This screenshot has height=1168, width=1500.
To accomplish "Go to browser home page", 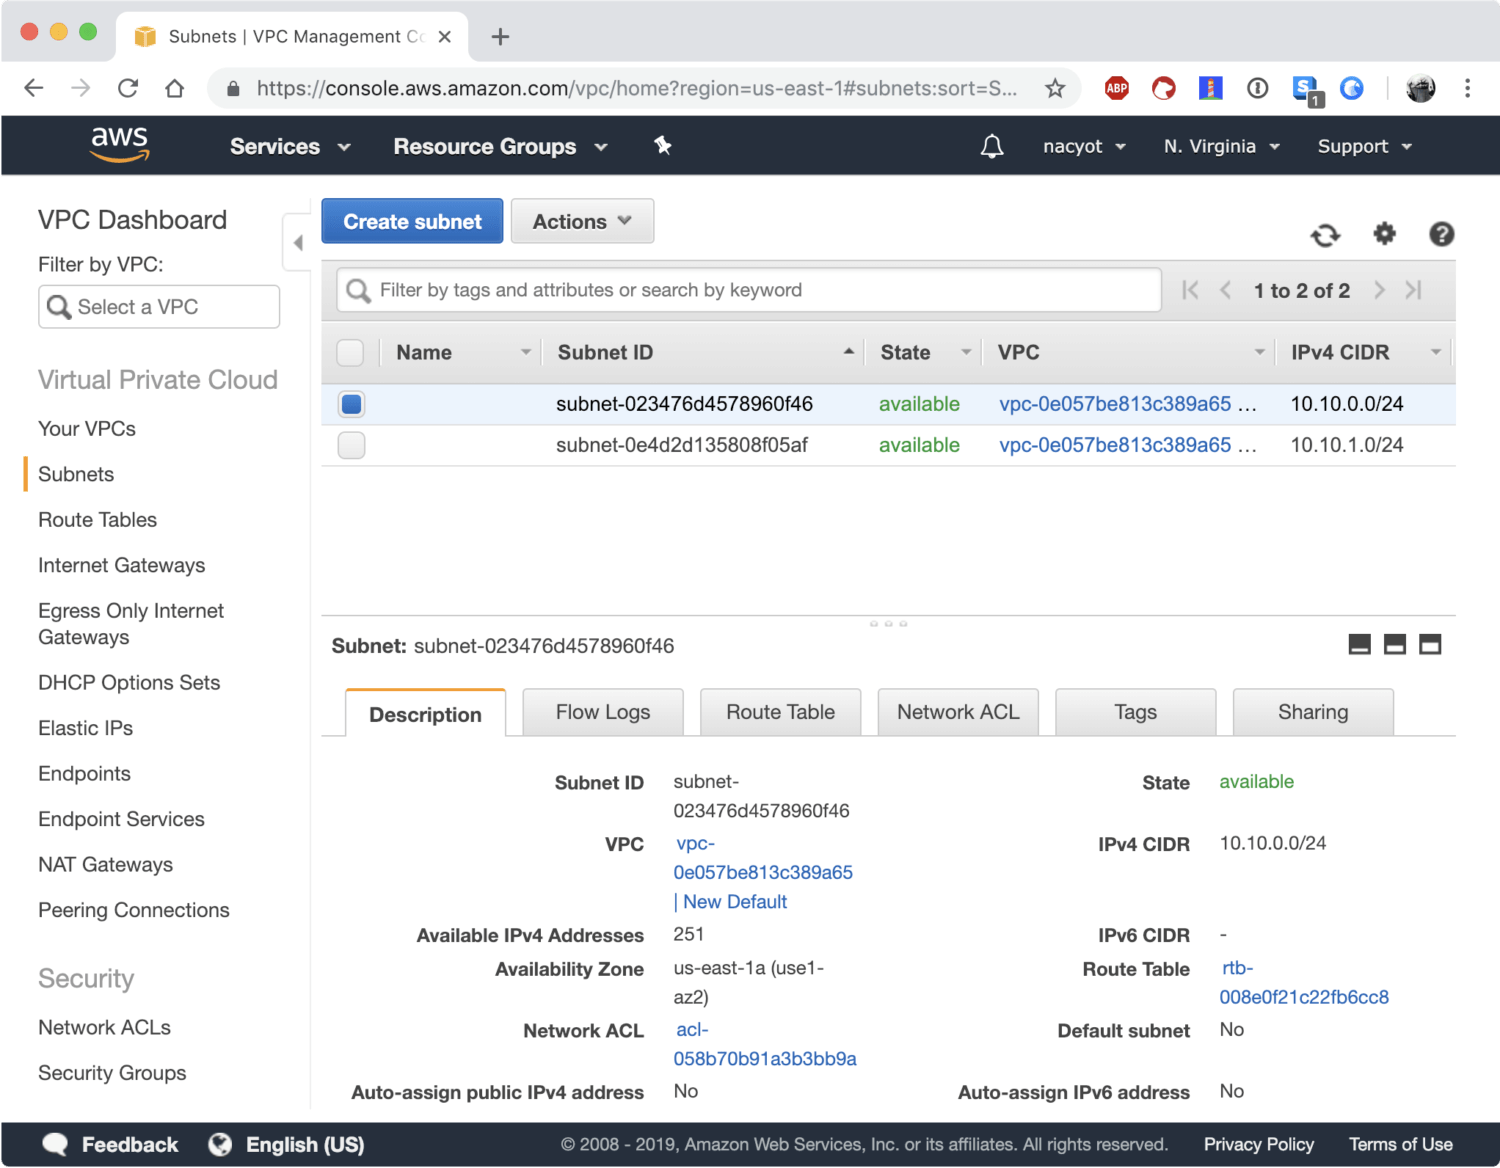I will pyautogui.click(x=175, y=88).
